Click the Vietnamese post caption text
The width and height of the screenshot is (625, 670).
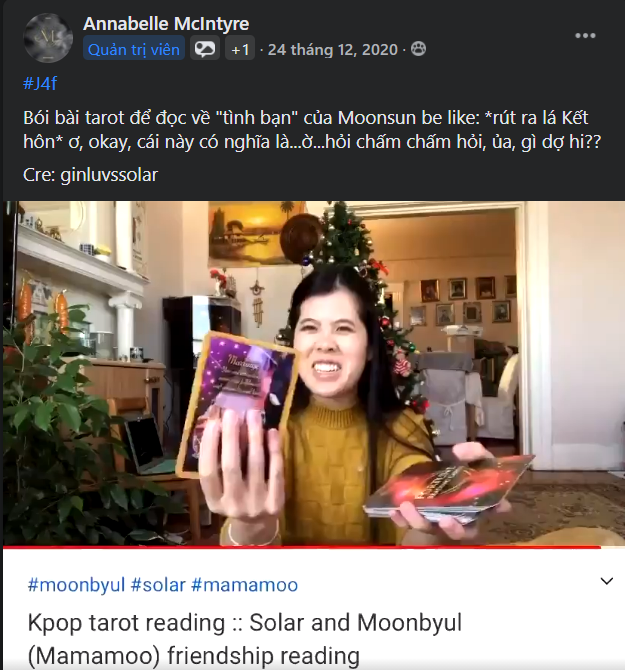point(312,129)
